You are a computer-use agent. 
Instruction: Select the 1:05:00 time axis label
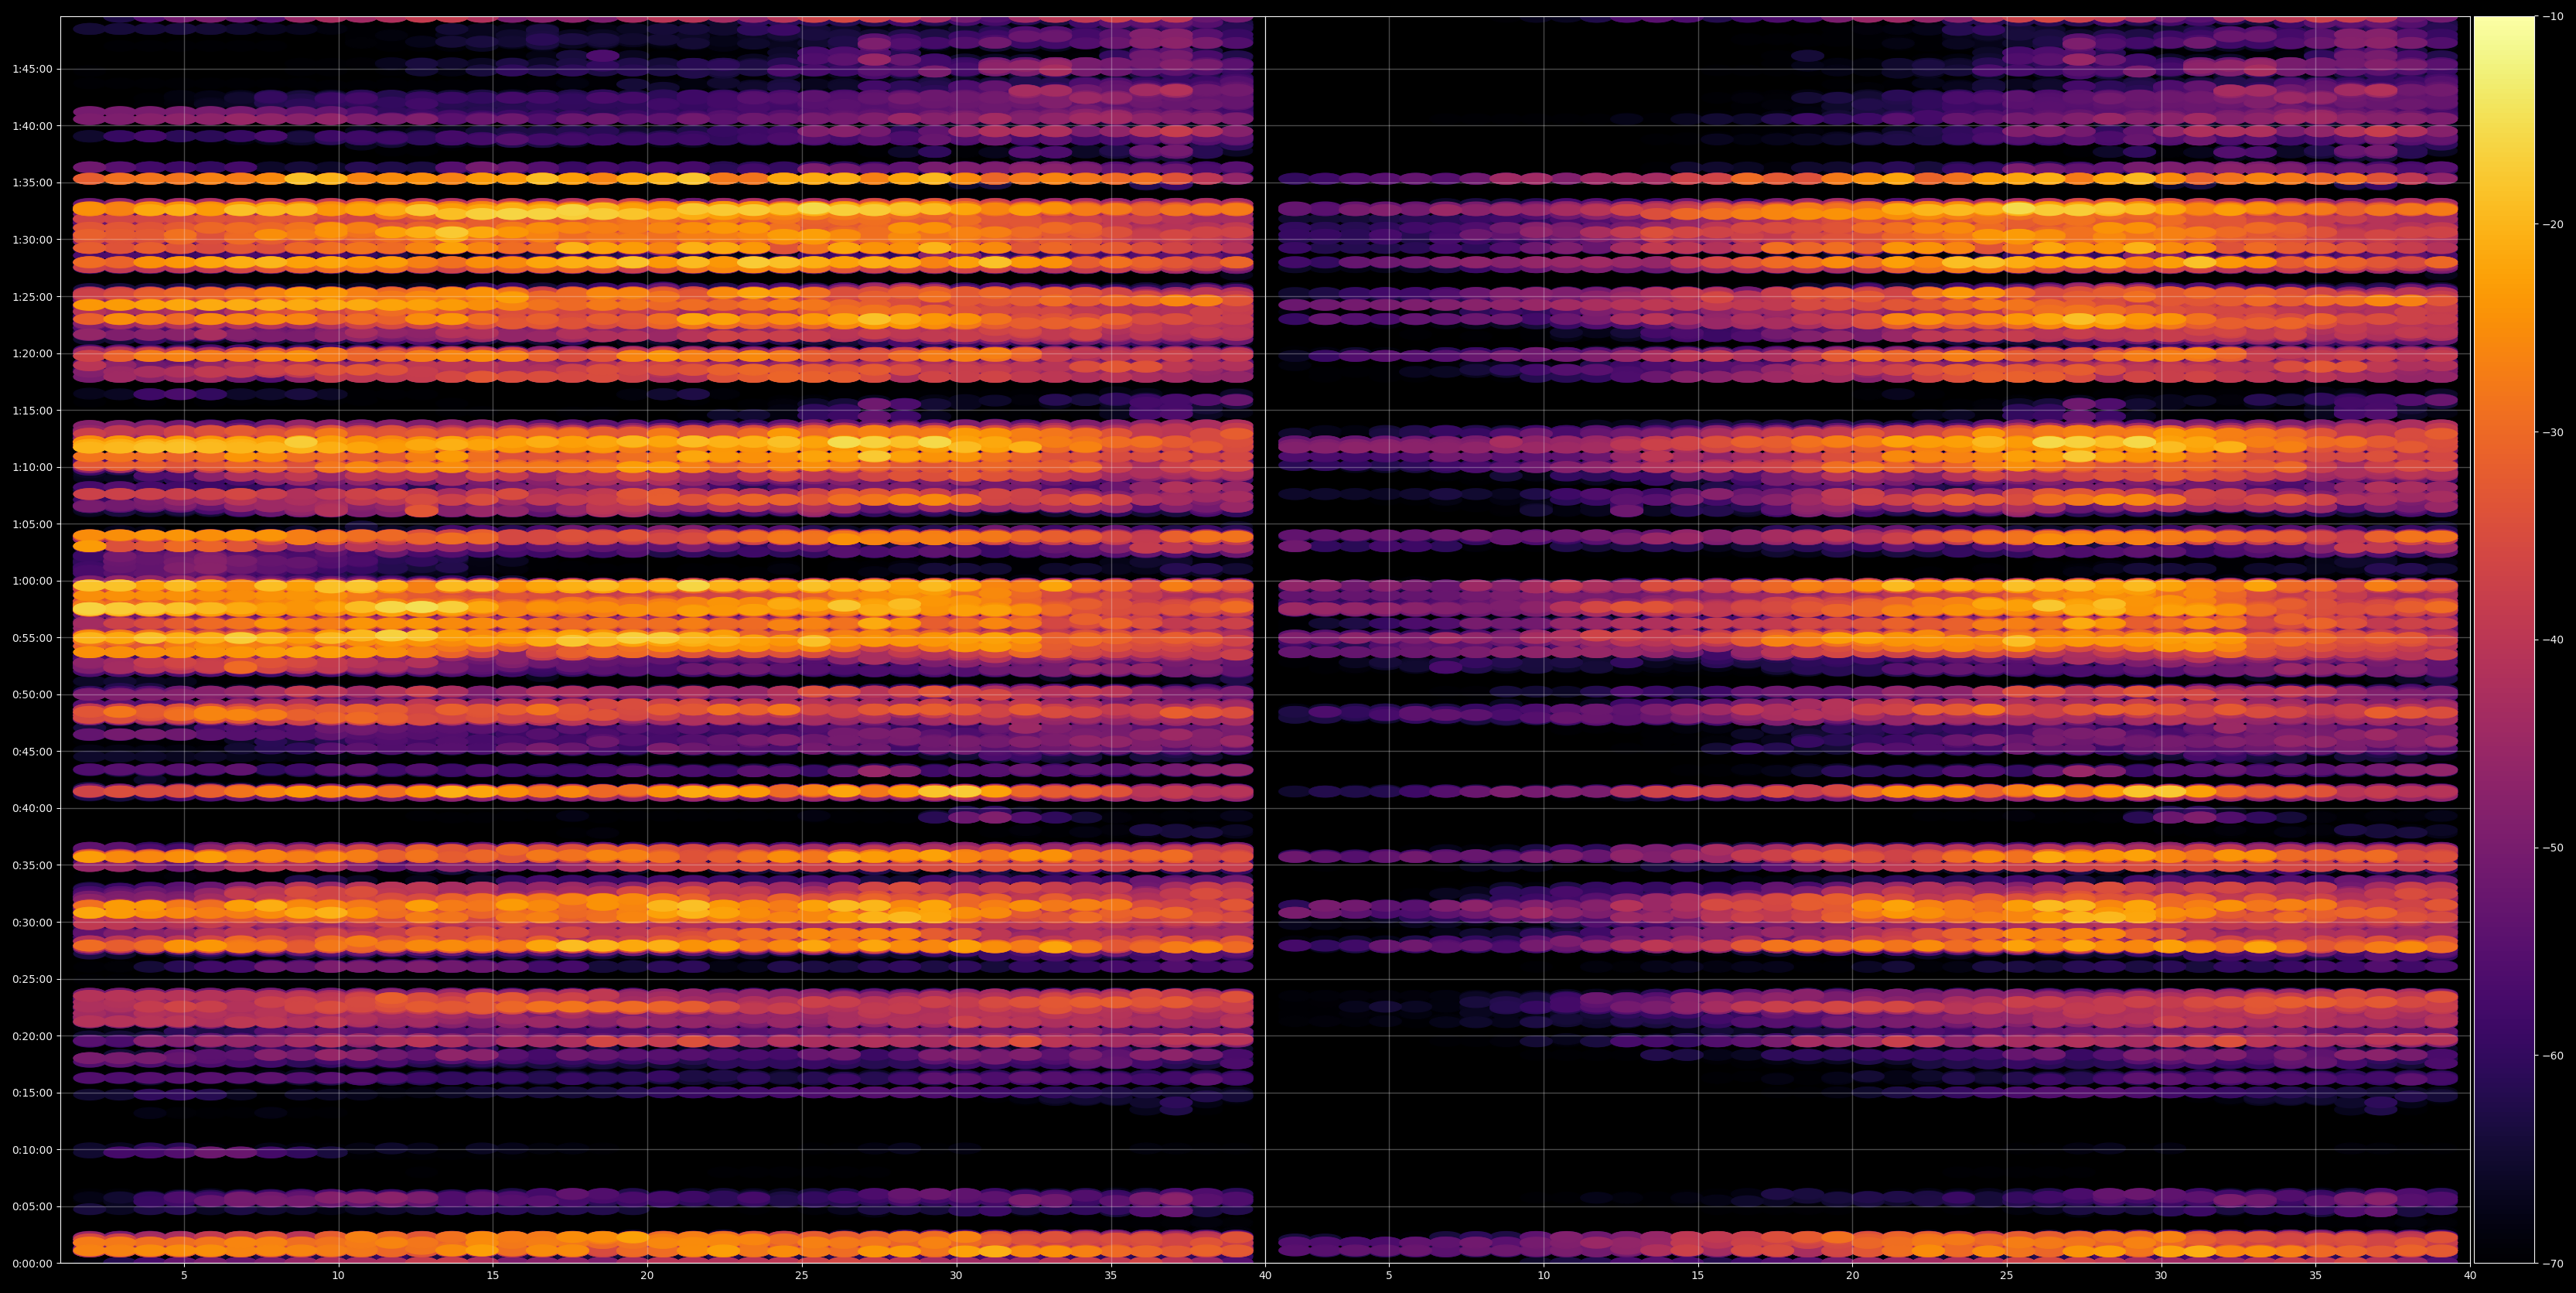click(32, 524)
